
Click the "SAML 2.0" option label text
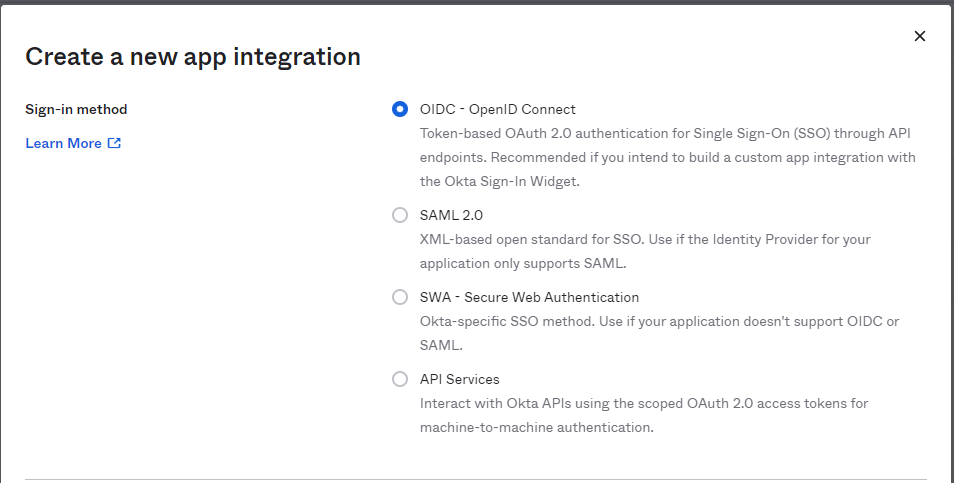pos(451,215)
